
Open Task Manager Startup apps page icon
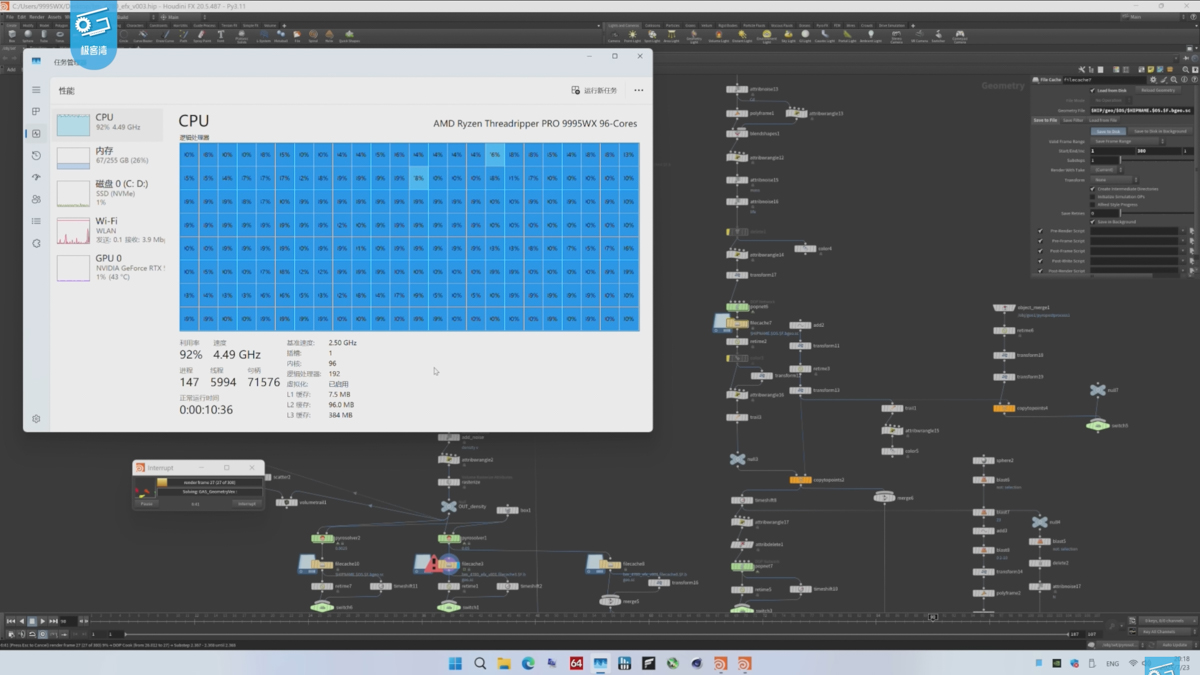(x=36, y=178)
